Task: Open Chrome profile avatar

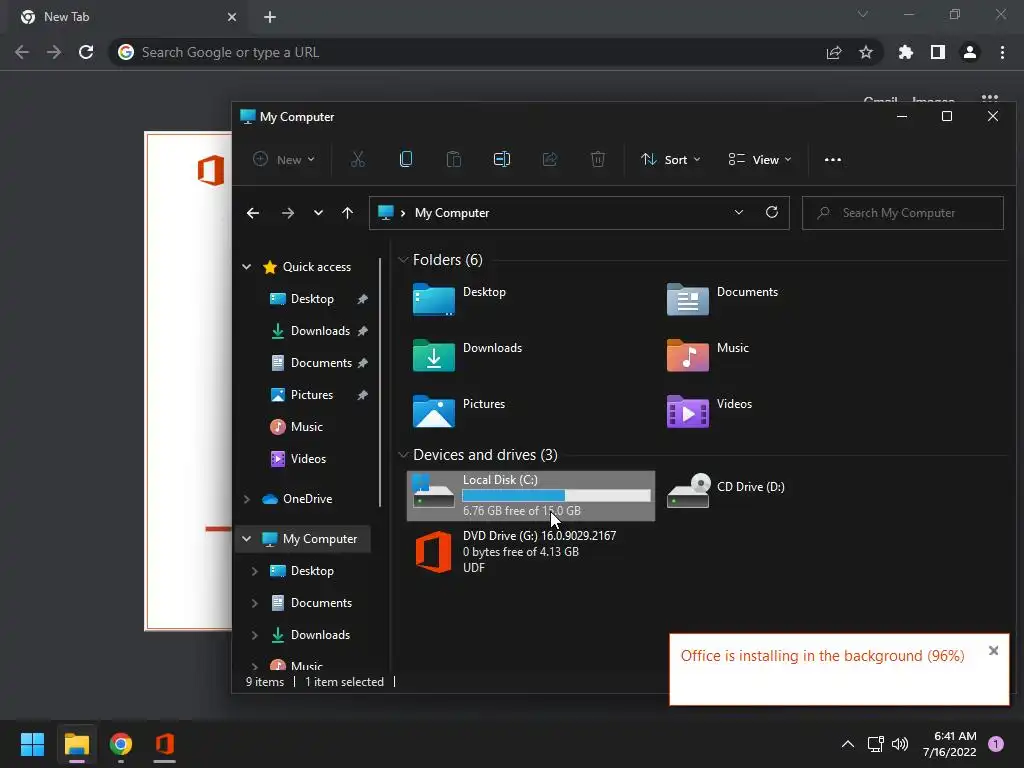Action: click(970, 52)
